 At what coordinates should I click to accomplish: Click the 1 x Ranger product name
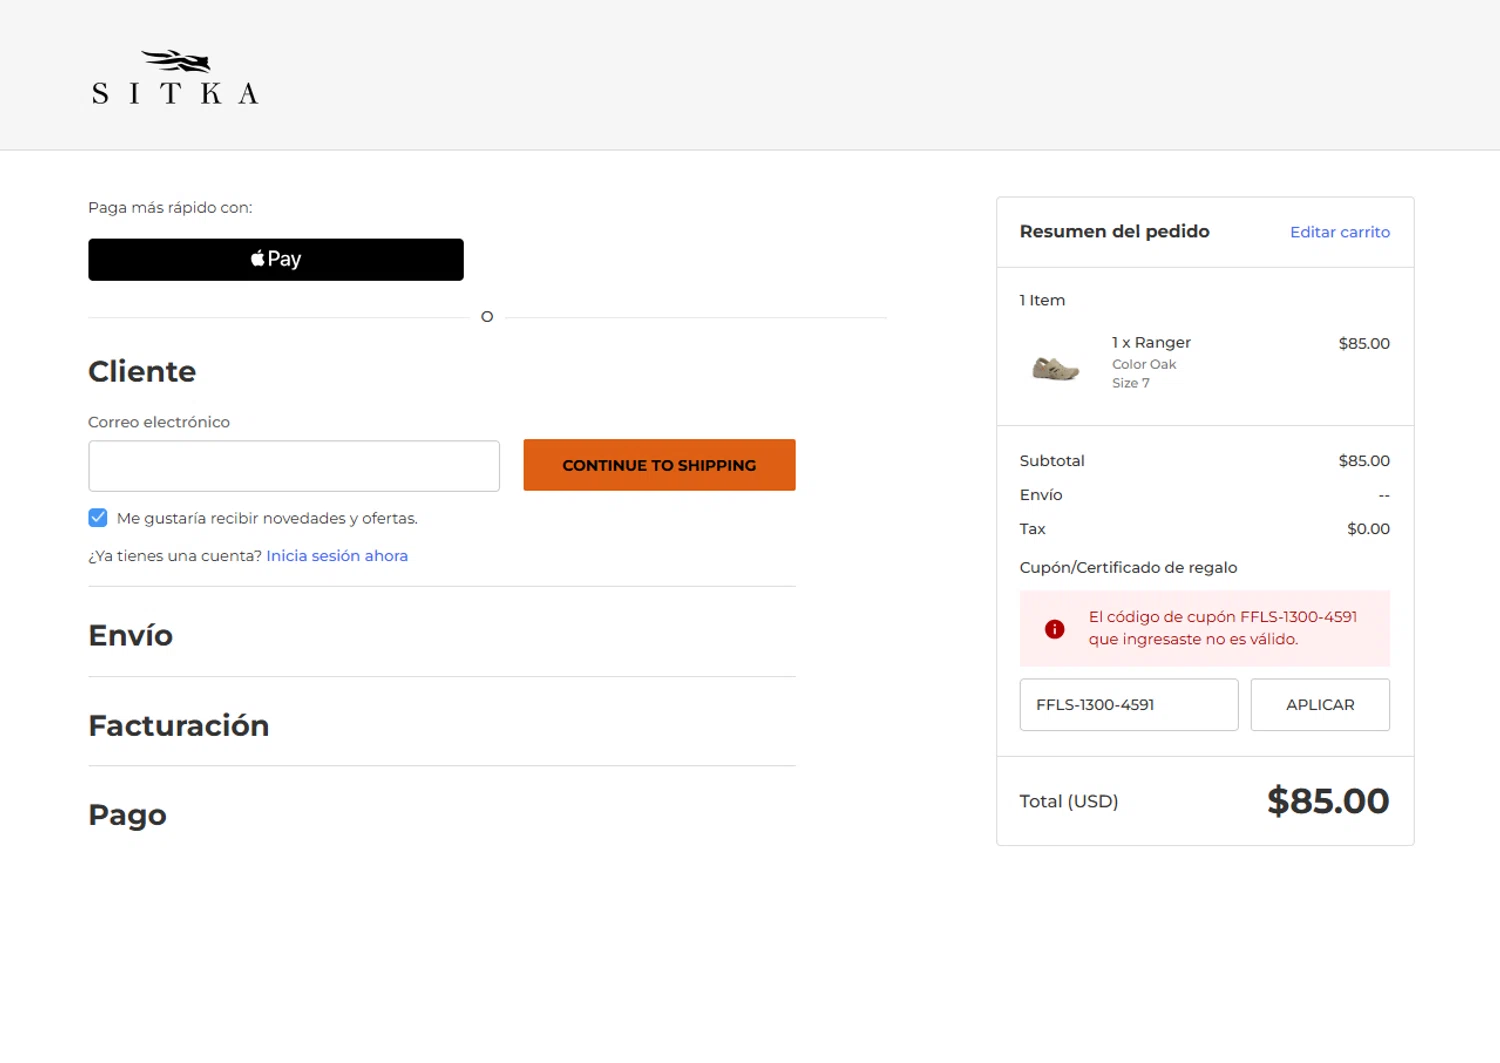[1151, 343]
